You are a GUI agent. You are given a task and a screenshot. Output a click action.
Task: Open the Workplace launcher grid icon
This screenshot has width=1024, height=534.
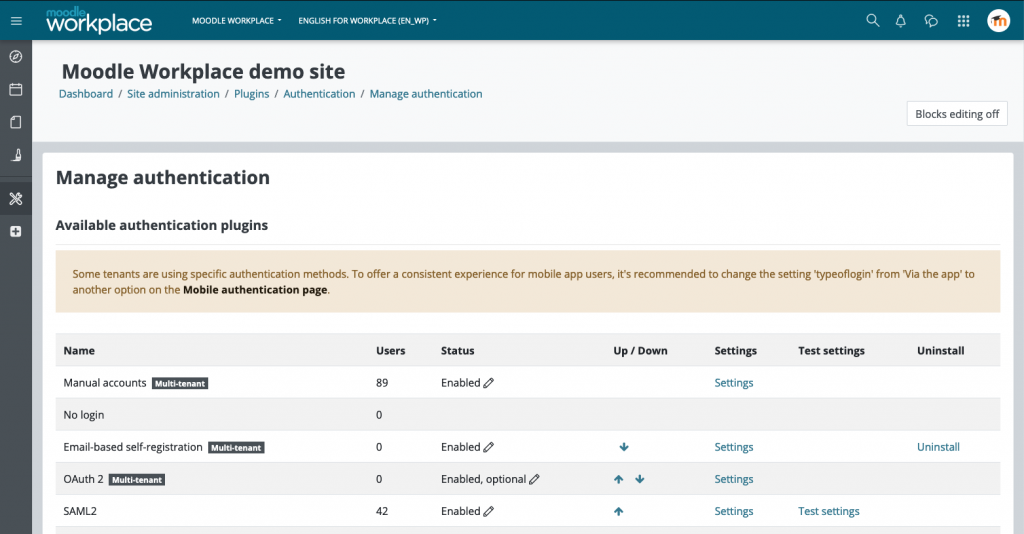963,21
